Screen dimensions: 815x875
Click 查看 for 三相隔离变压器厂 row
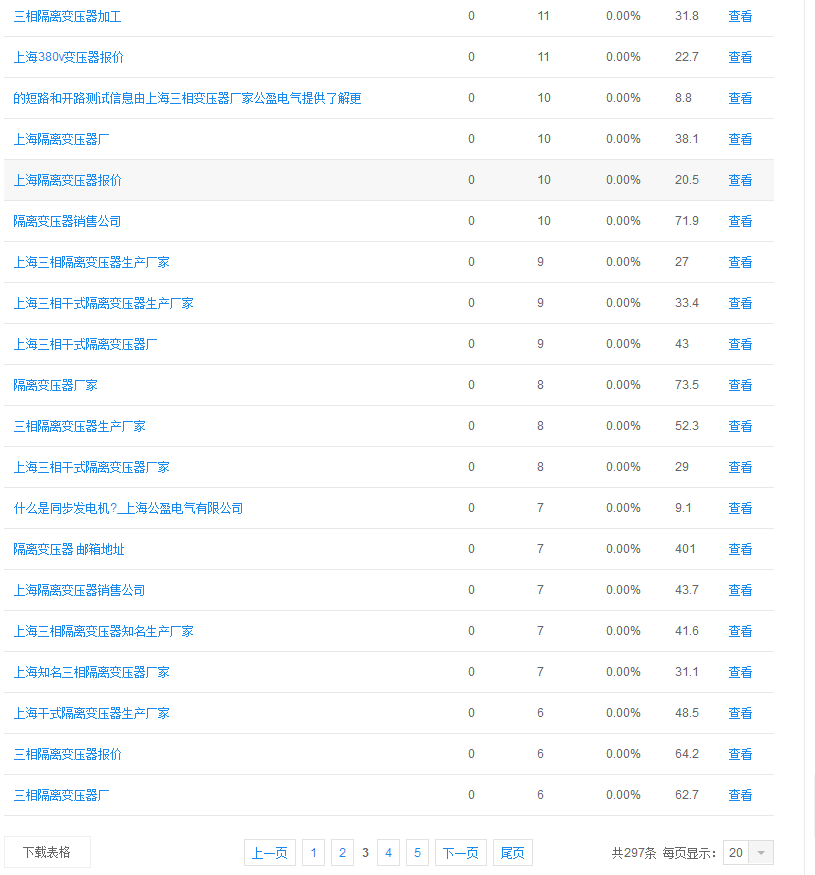740,796
